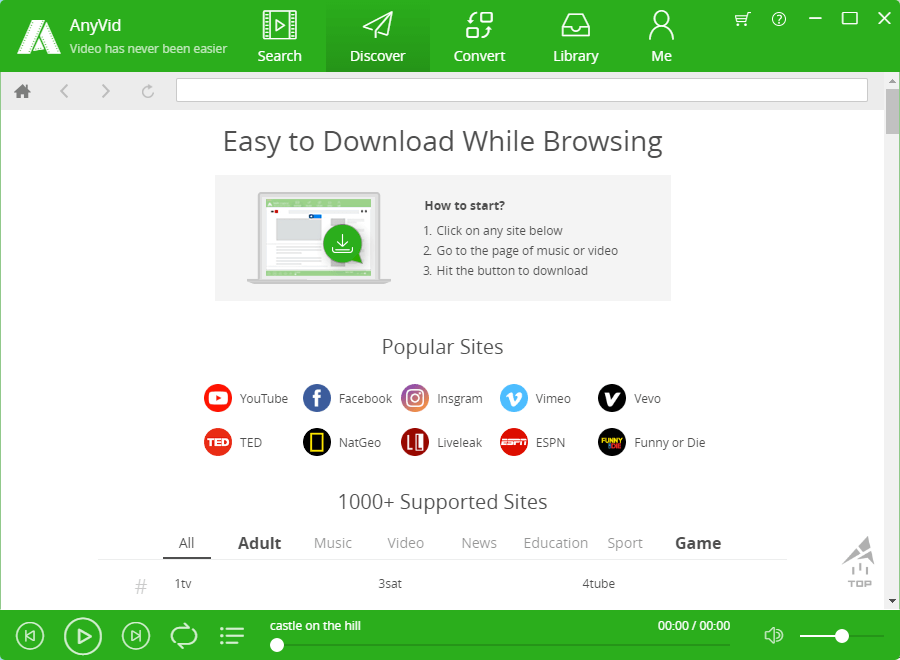The height and width of the screenshot is (660, 900).
Task: Open the Convert tab
Action: (479, 37)
